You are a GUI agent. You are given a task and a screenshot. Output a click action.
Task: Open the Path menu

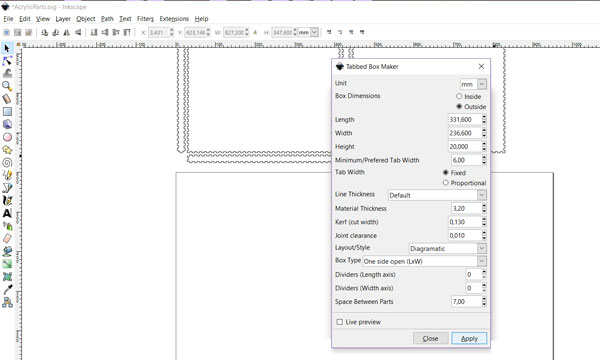(x=107, y=19)
